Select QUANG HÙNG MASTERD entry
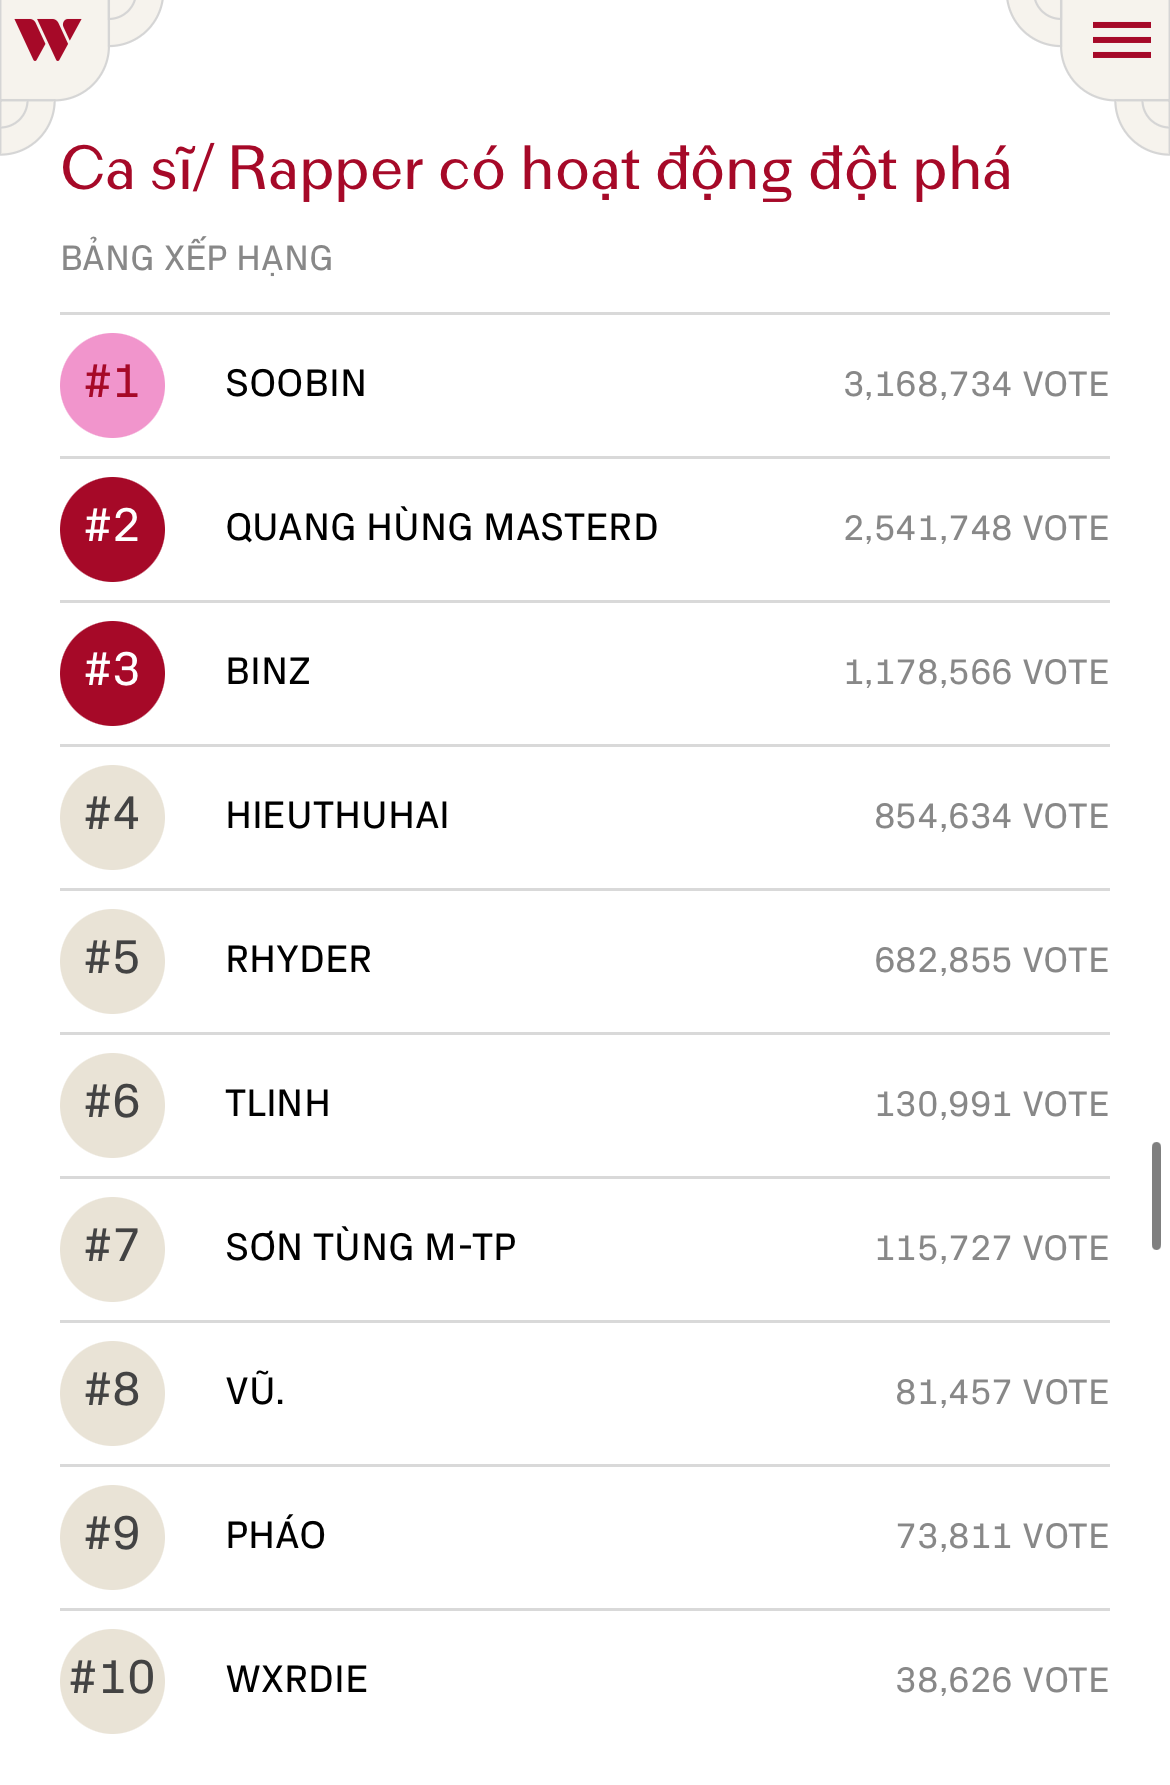Image resolution: width=1170 pixels, height=1785 pixels. (442, 528)
